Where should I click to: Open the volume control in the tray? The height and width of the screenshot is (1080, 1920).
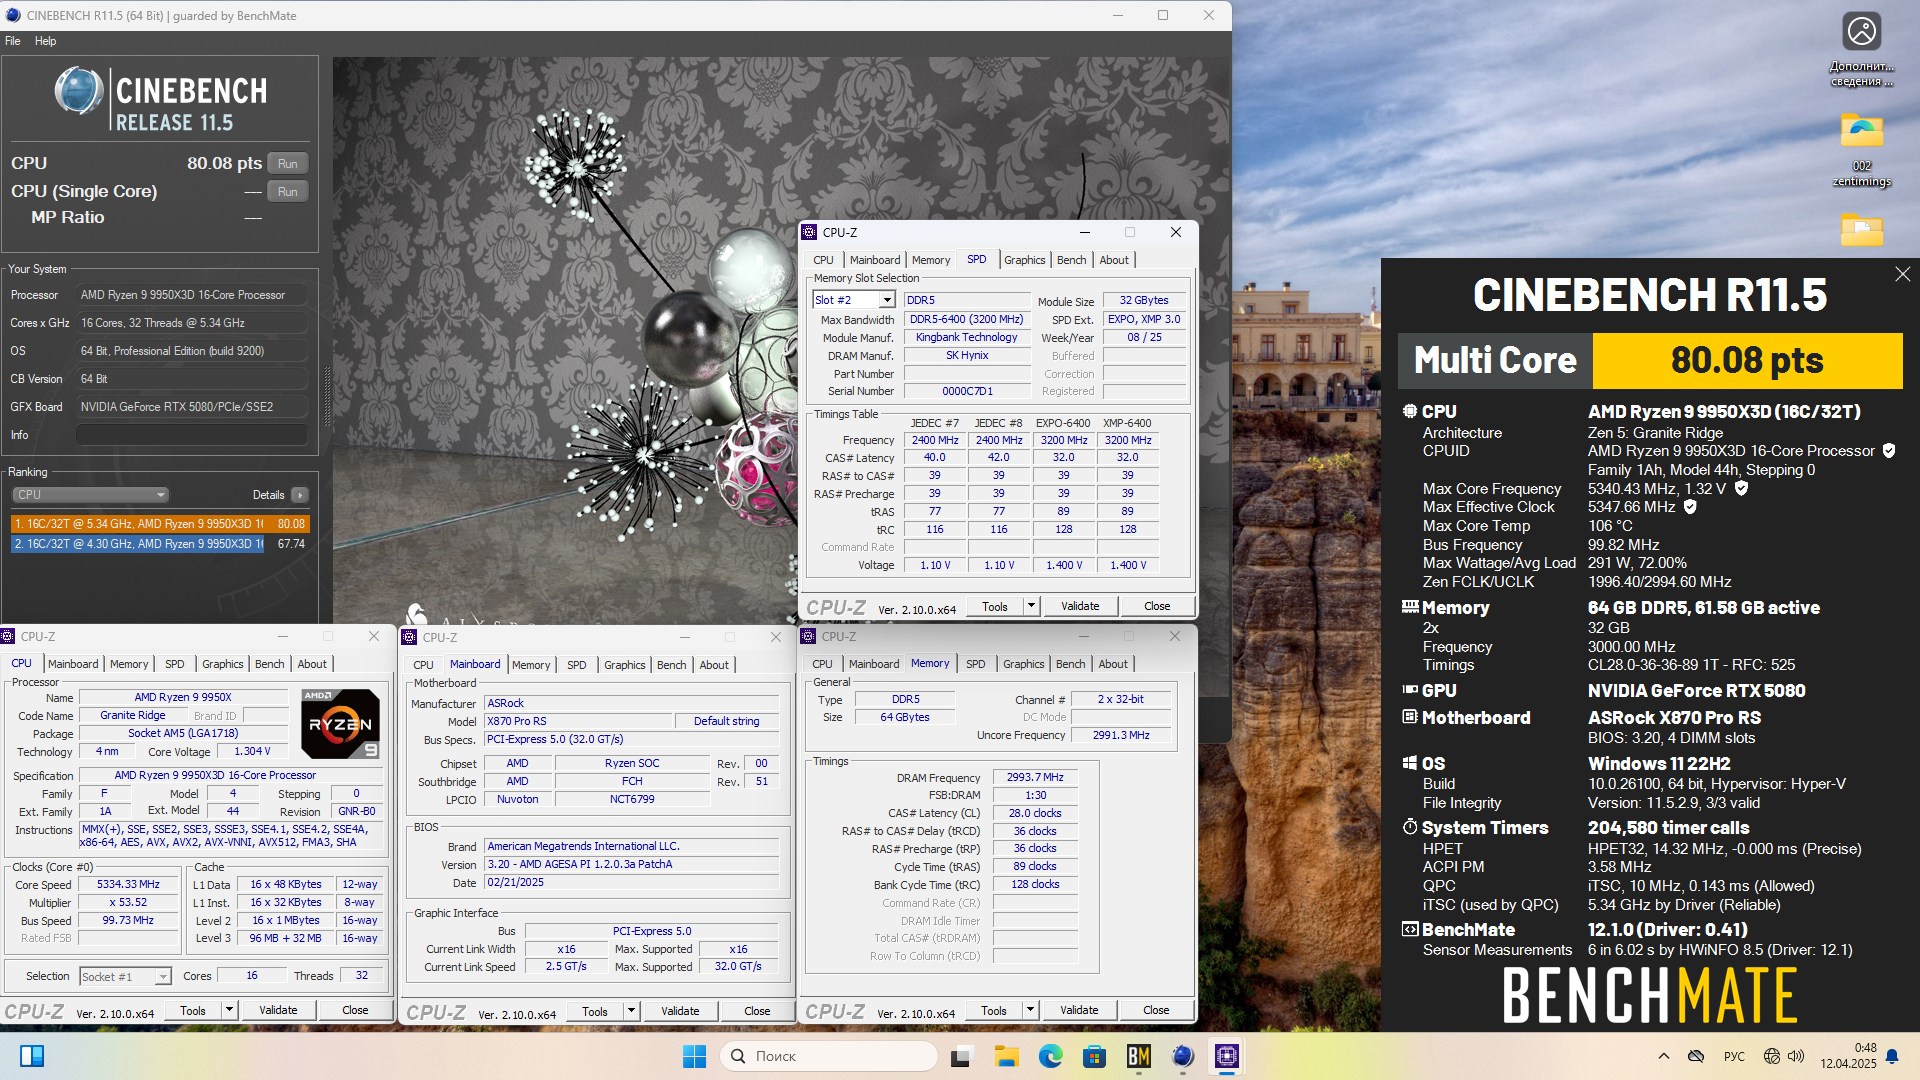click(x=1796, y=1056)
